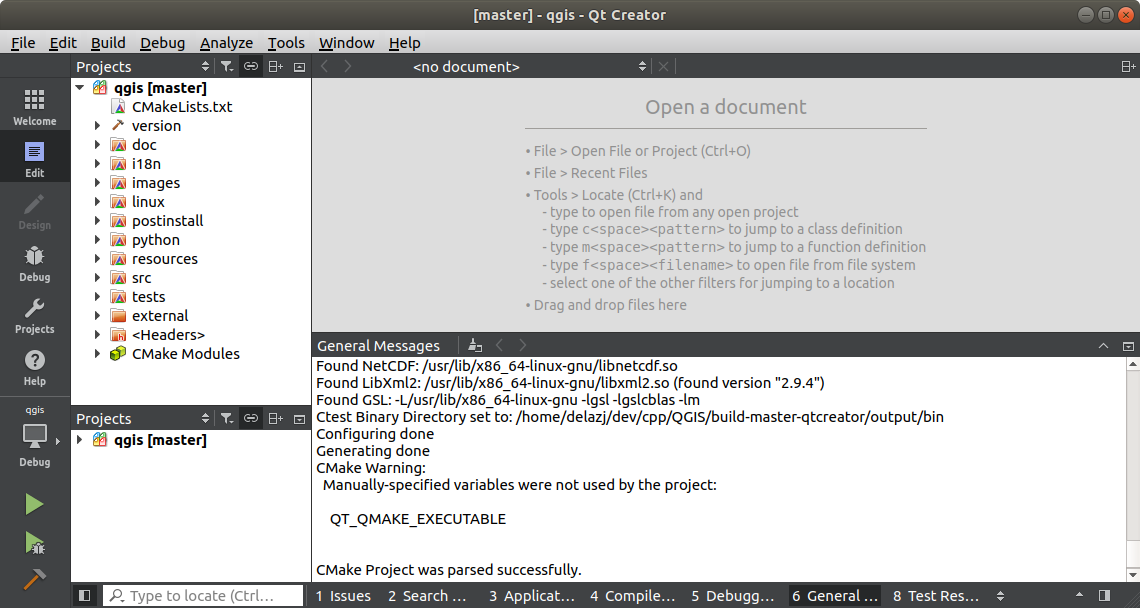The height and width of the screenshot is (608, 1140).
Task: Expand the src folder in the project tree
Action: point(96,277)
